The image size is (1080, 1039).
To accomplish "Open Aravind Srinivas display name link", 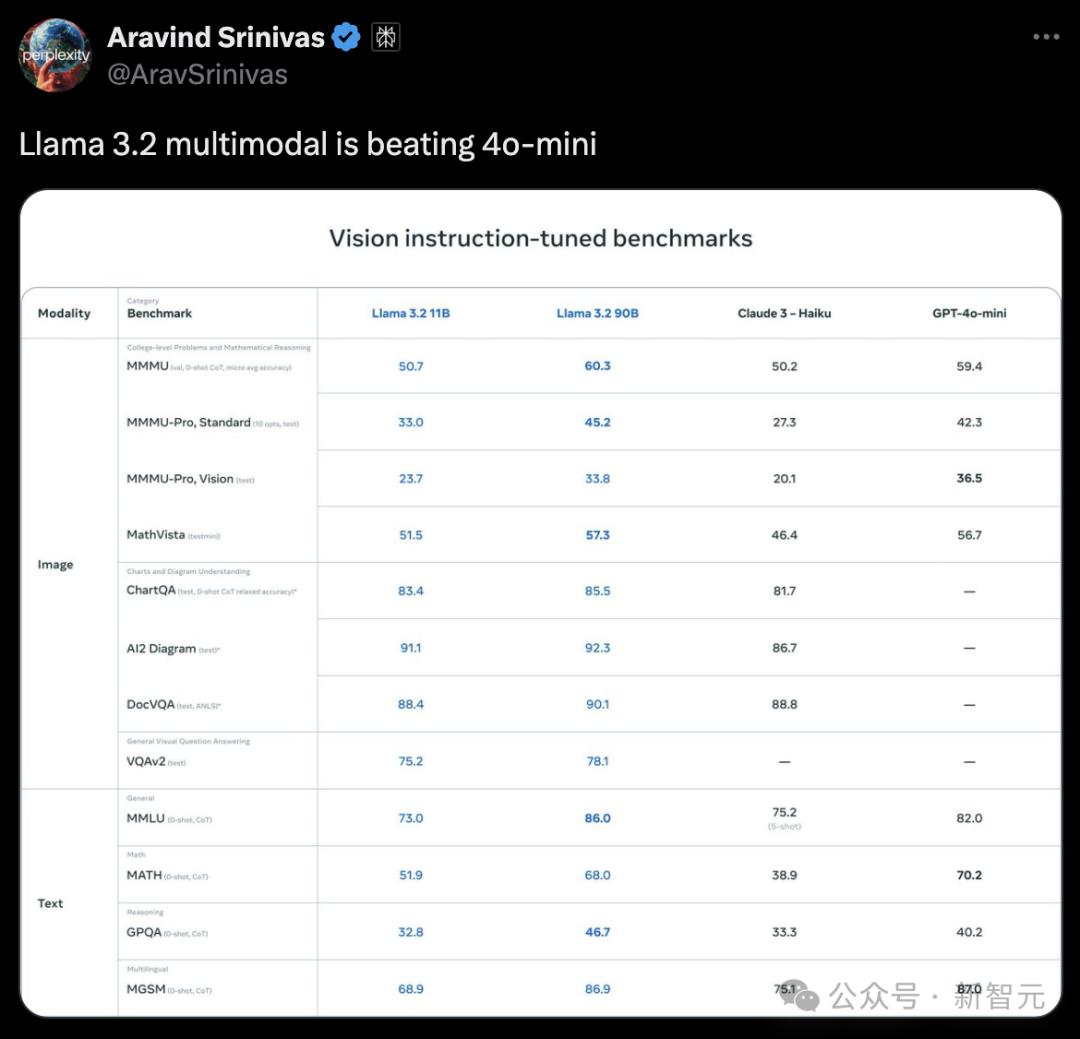I will [216, 38].
